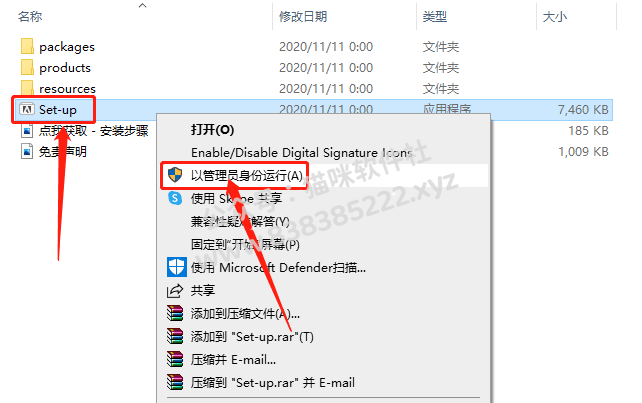642x403 pixels.
Task: Click the 免责声明 image file icon
Action: [27, 152]
